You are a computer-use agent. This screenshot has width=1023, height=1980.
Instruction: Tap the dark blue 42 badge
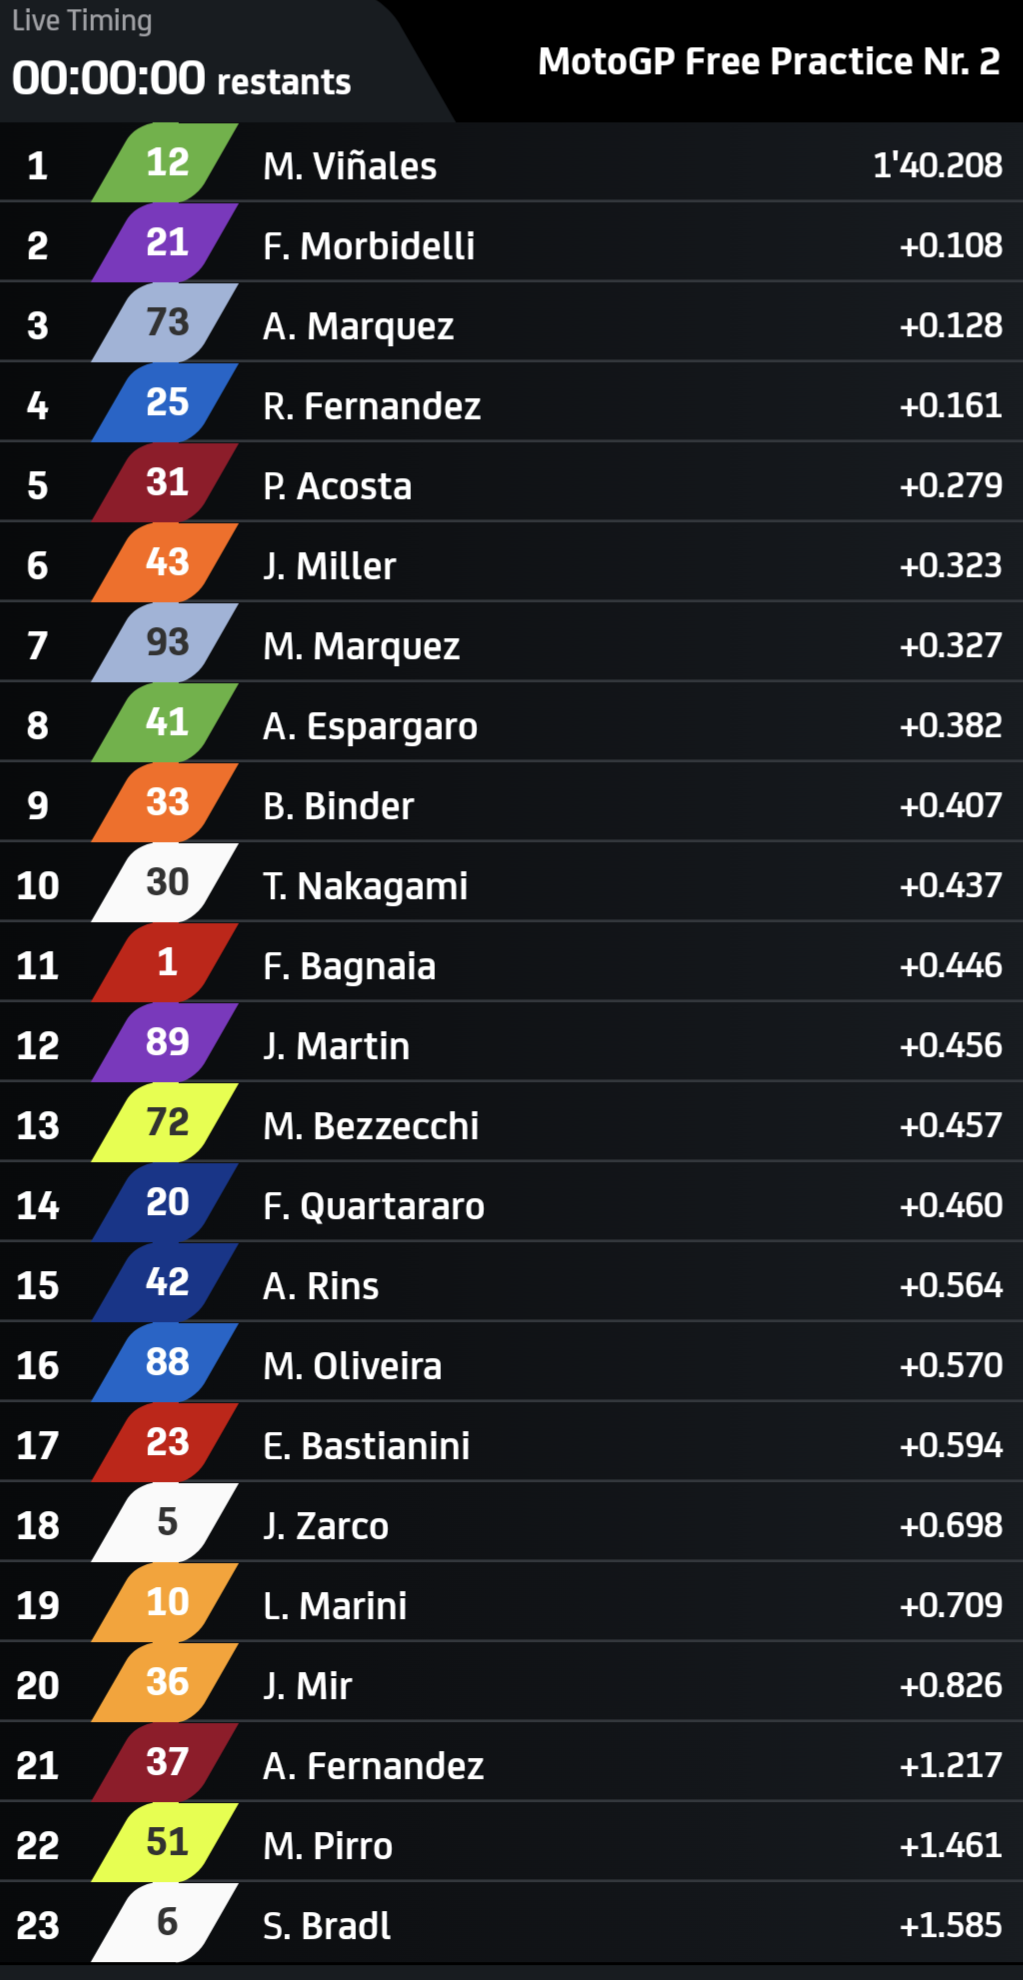pyautogui.click(x=165, y=1282)
